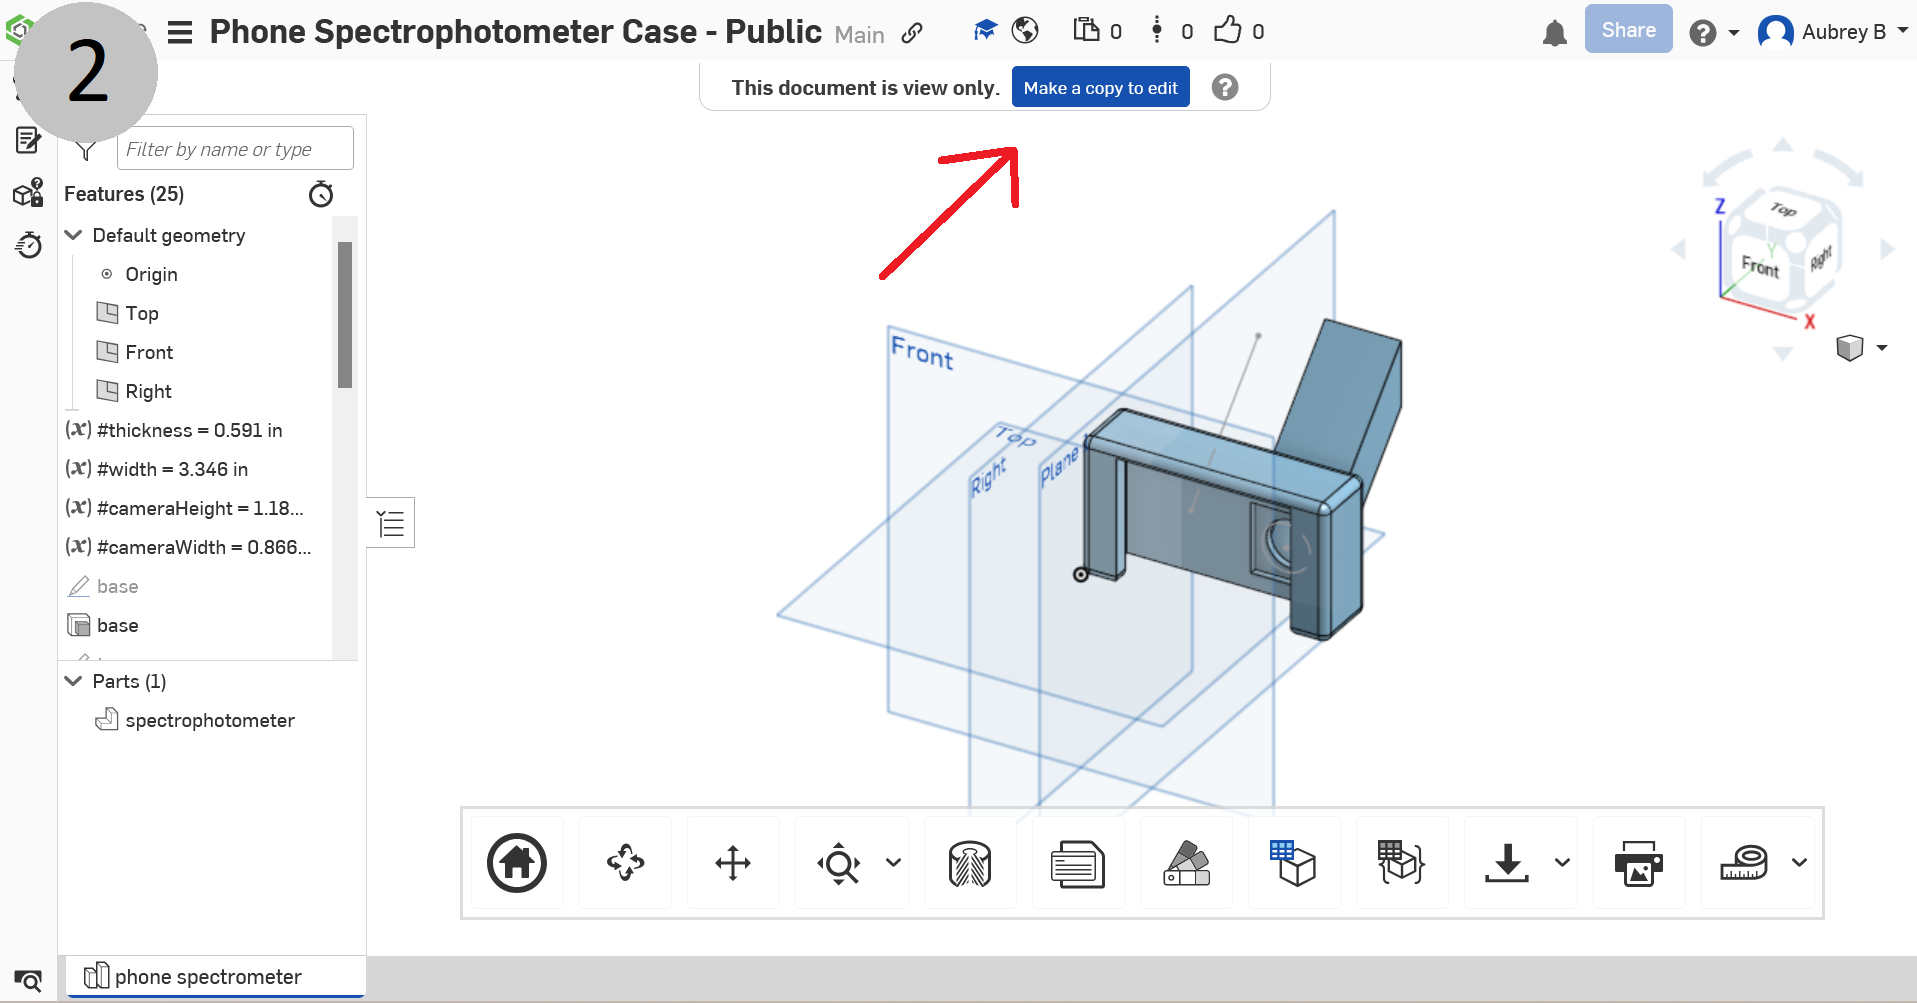Click the Share button
Screen dimensions: 1917x1003
click(1628, 30)
